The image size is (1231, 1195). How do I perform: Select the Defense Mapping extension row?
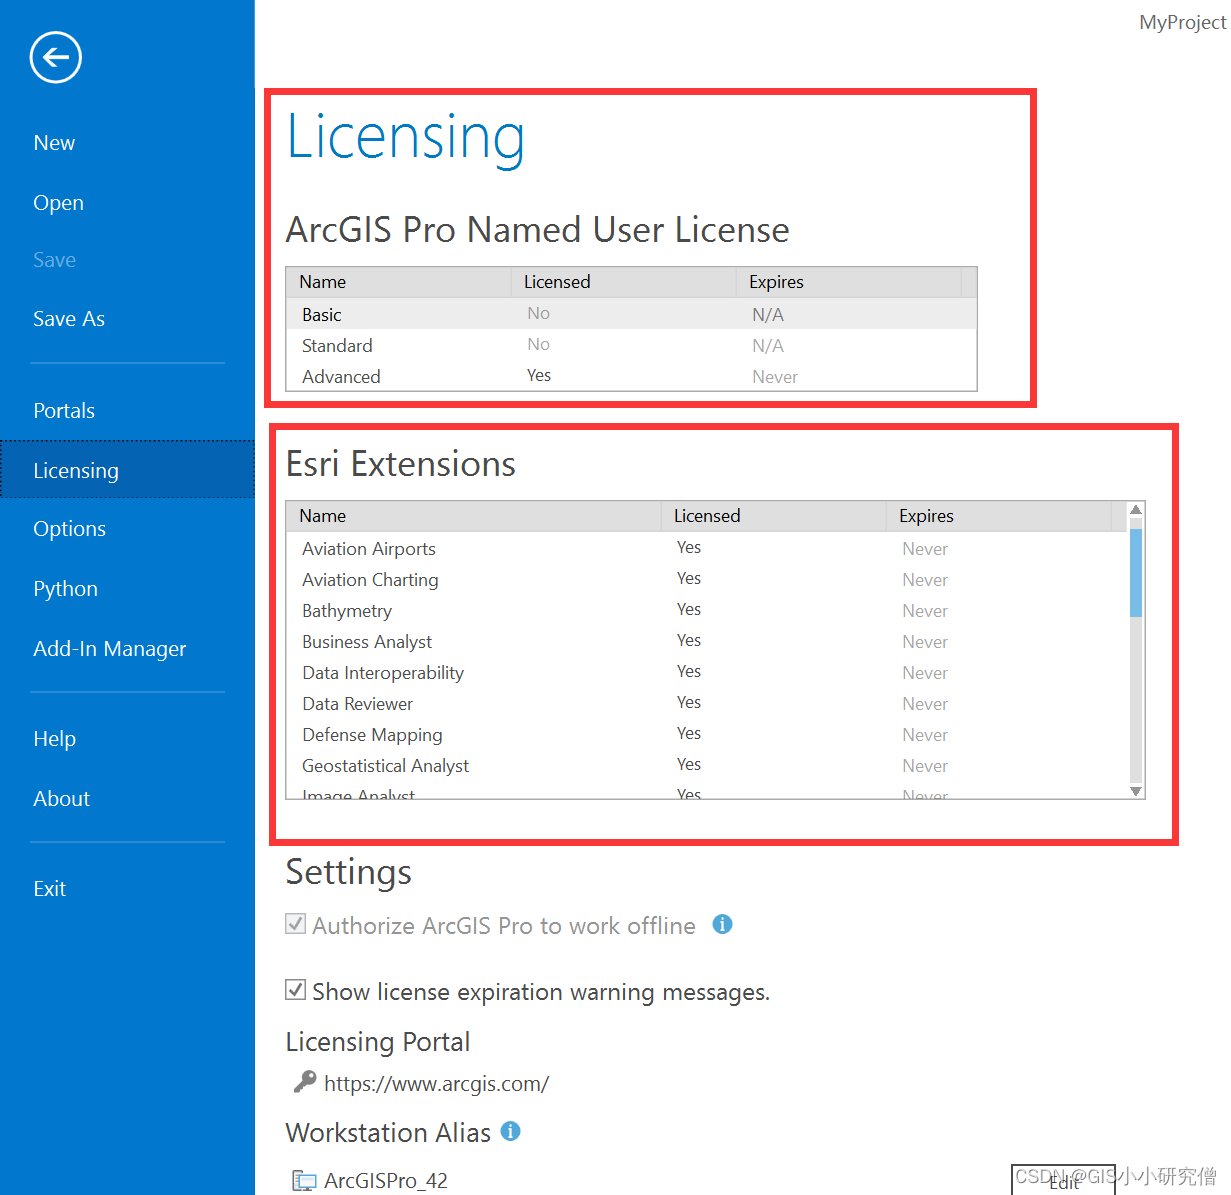click(x=707, y=734)
